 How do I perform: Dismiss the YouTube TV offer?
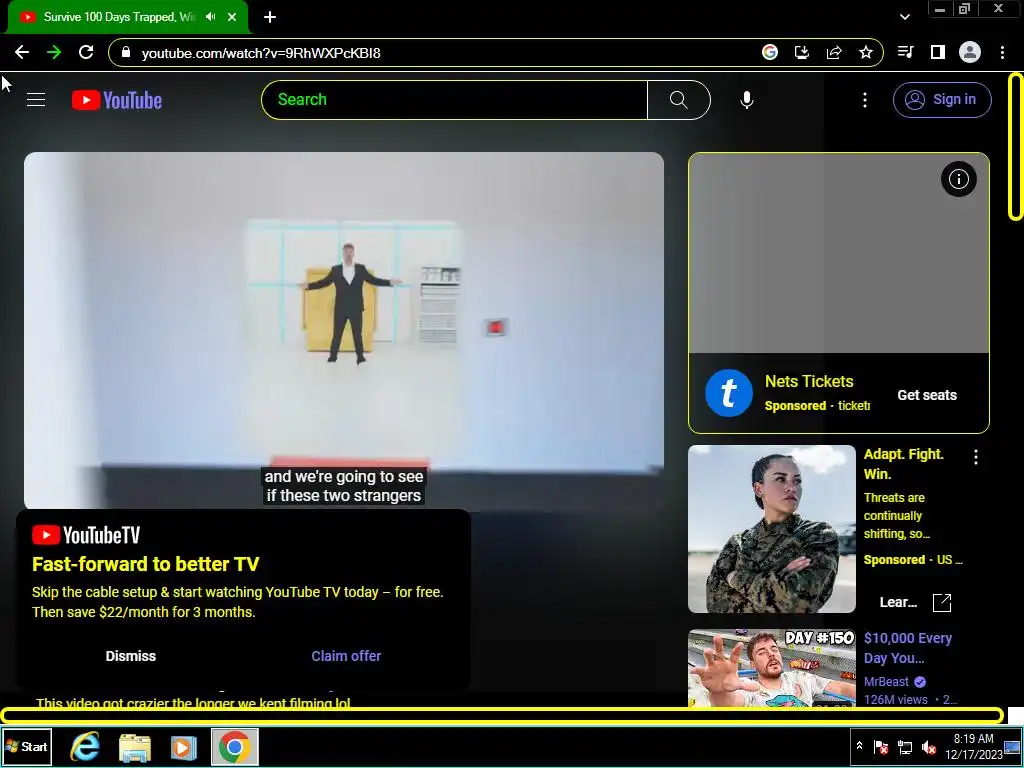point(131,656)
